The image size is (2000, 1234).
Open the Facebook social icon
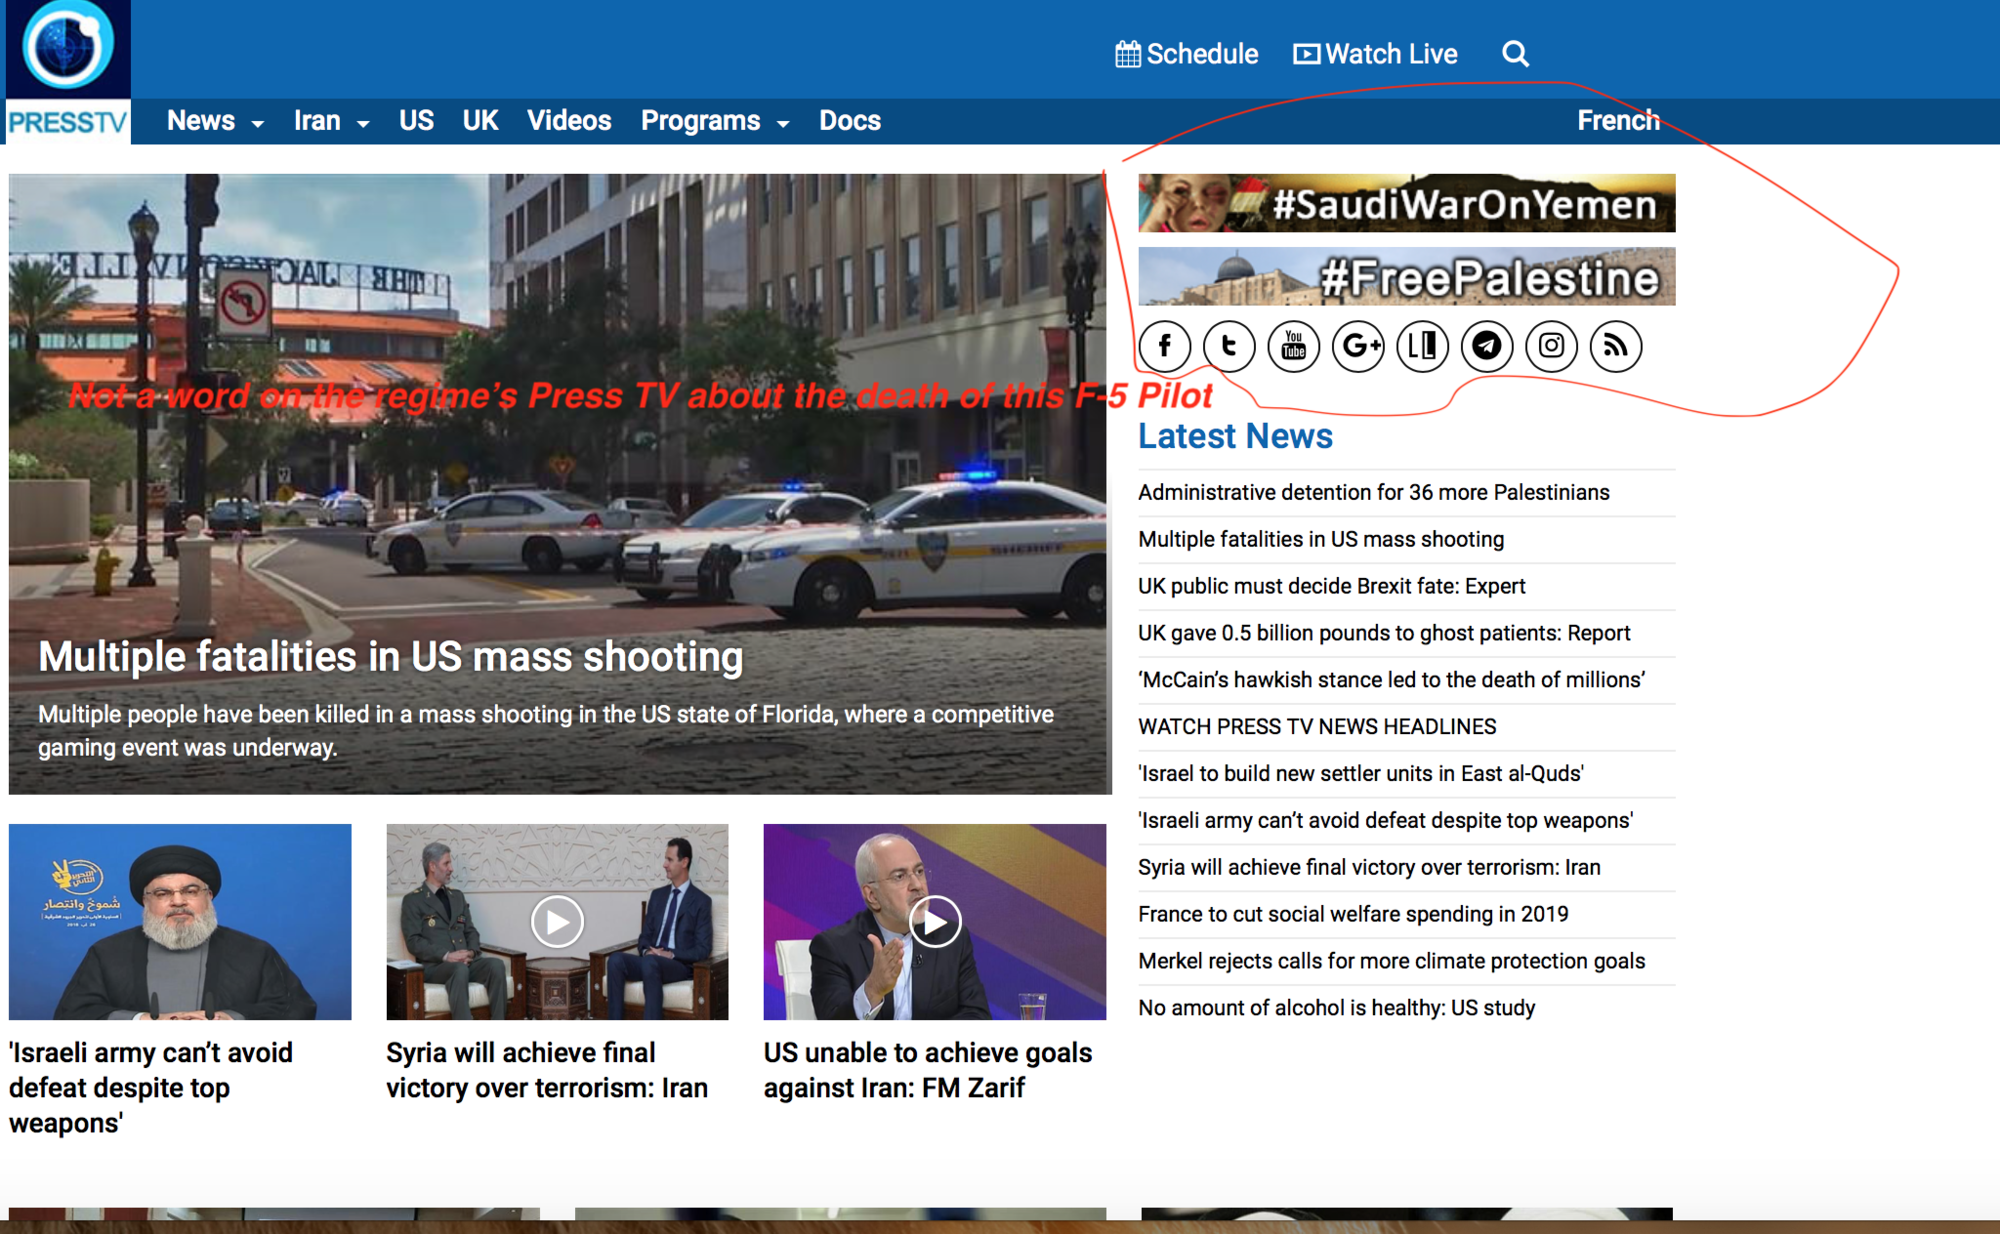[x=1164, y=346]
